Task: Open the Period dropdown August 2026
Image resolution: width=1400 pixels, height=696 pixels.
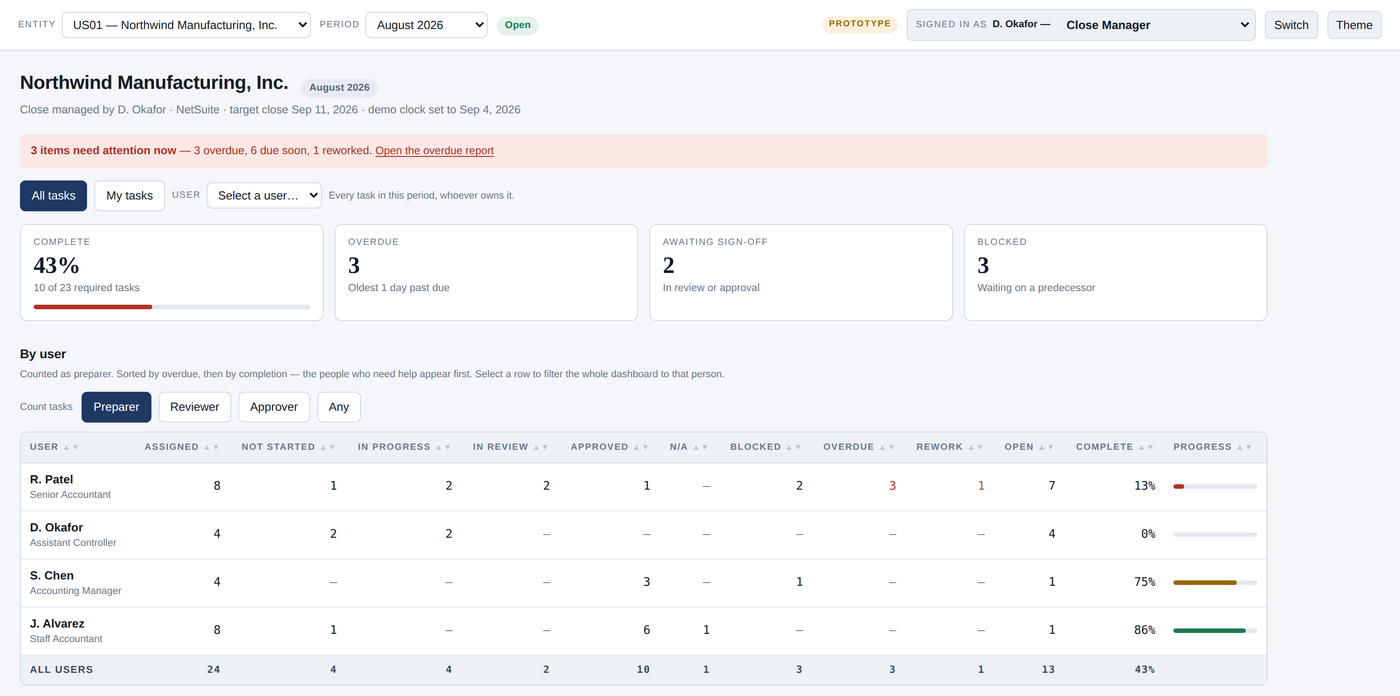Action: click(427, 25)
